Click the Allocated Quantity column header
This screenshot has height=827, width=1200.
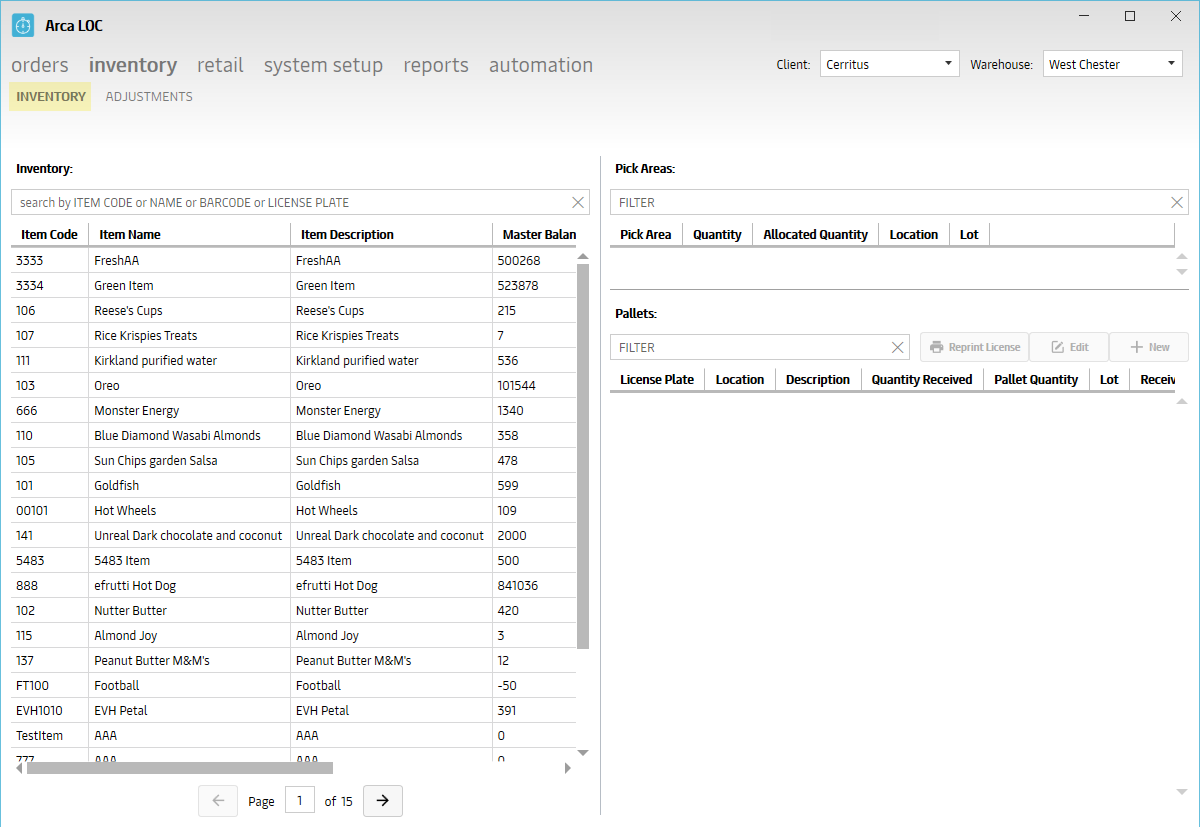815,234
